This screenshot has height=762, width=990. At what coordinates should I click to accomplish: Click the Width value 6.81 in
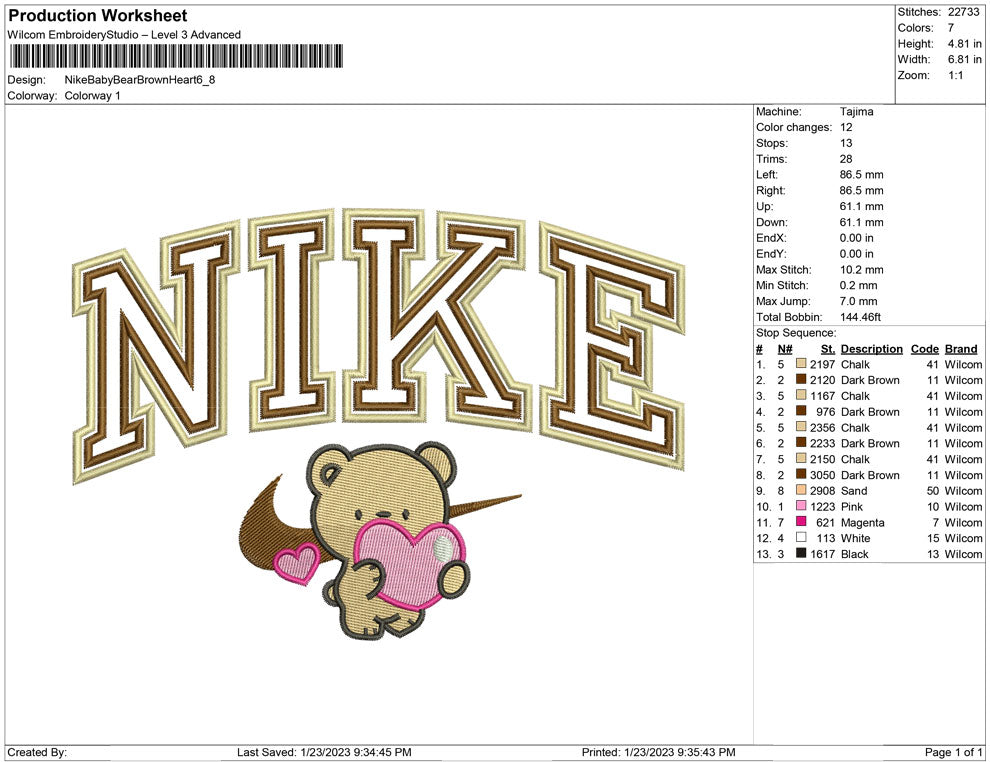pyautogui.click(x=964, y=59)
